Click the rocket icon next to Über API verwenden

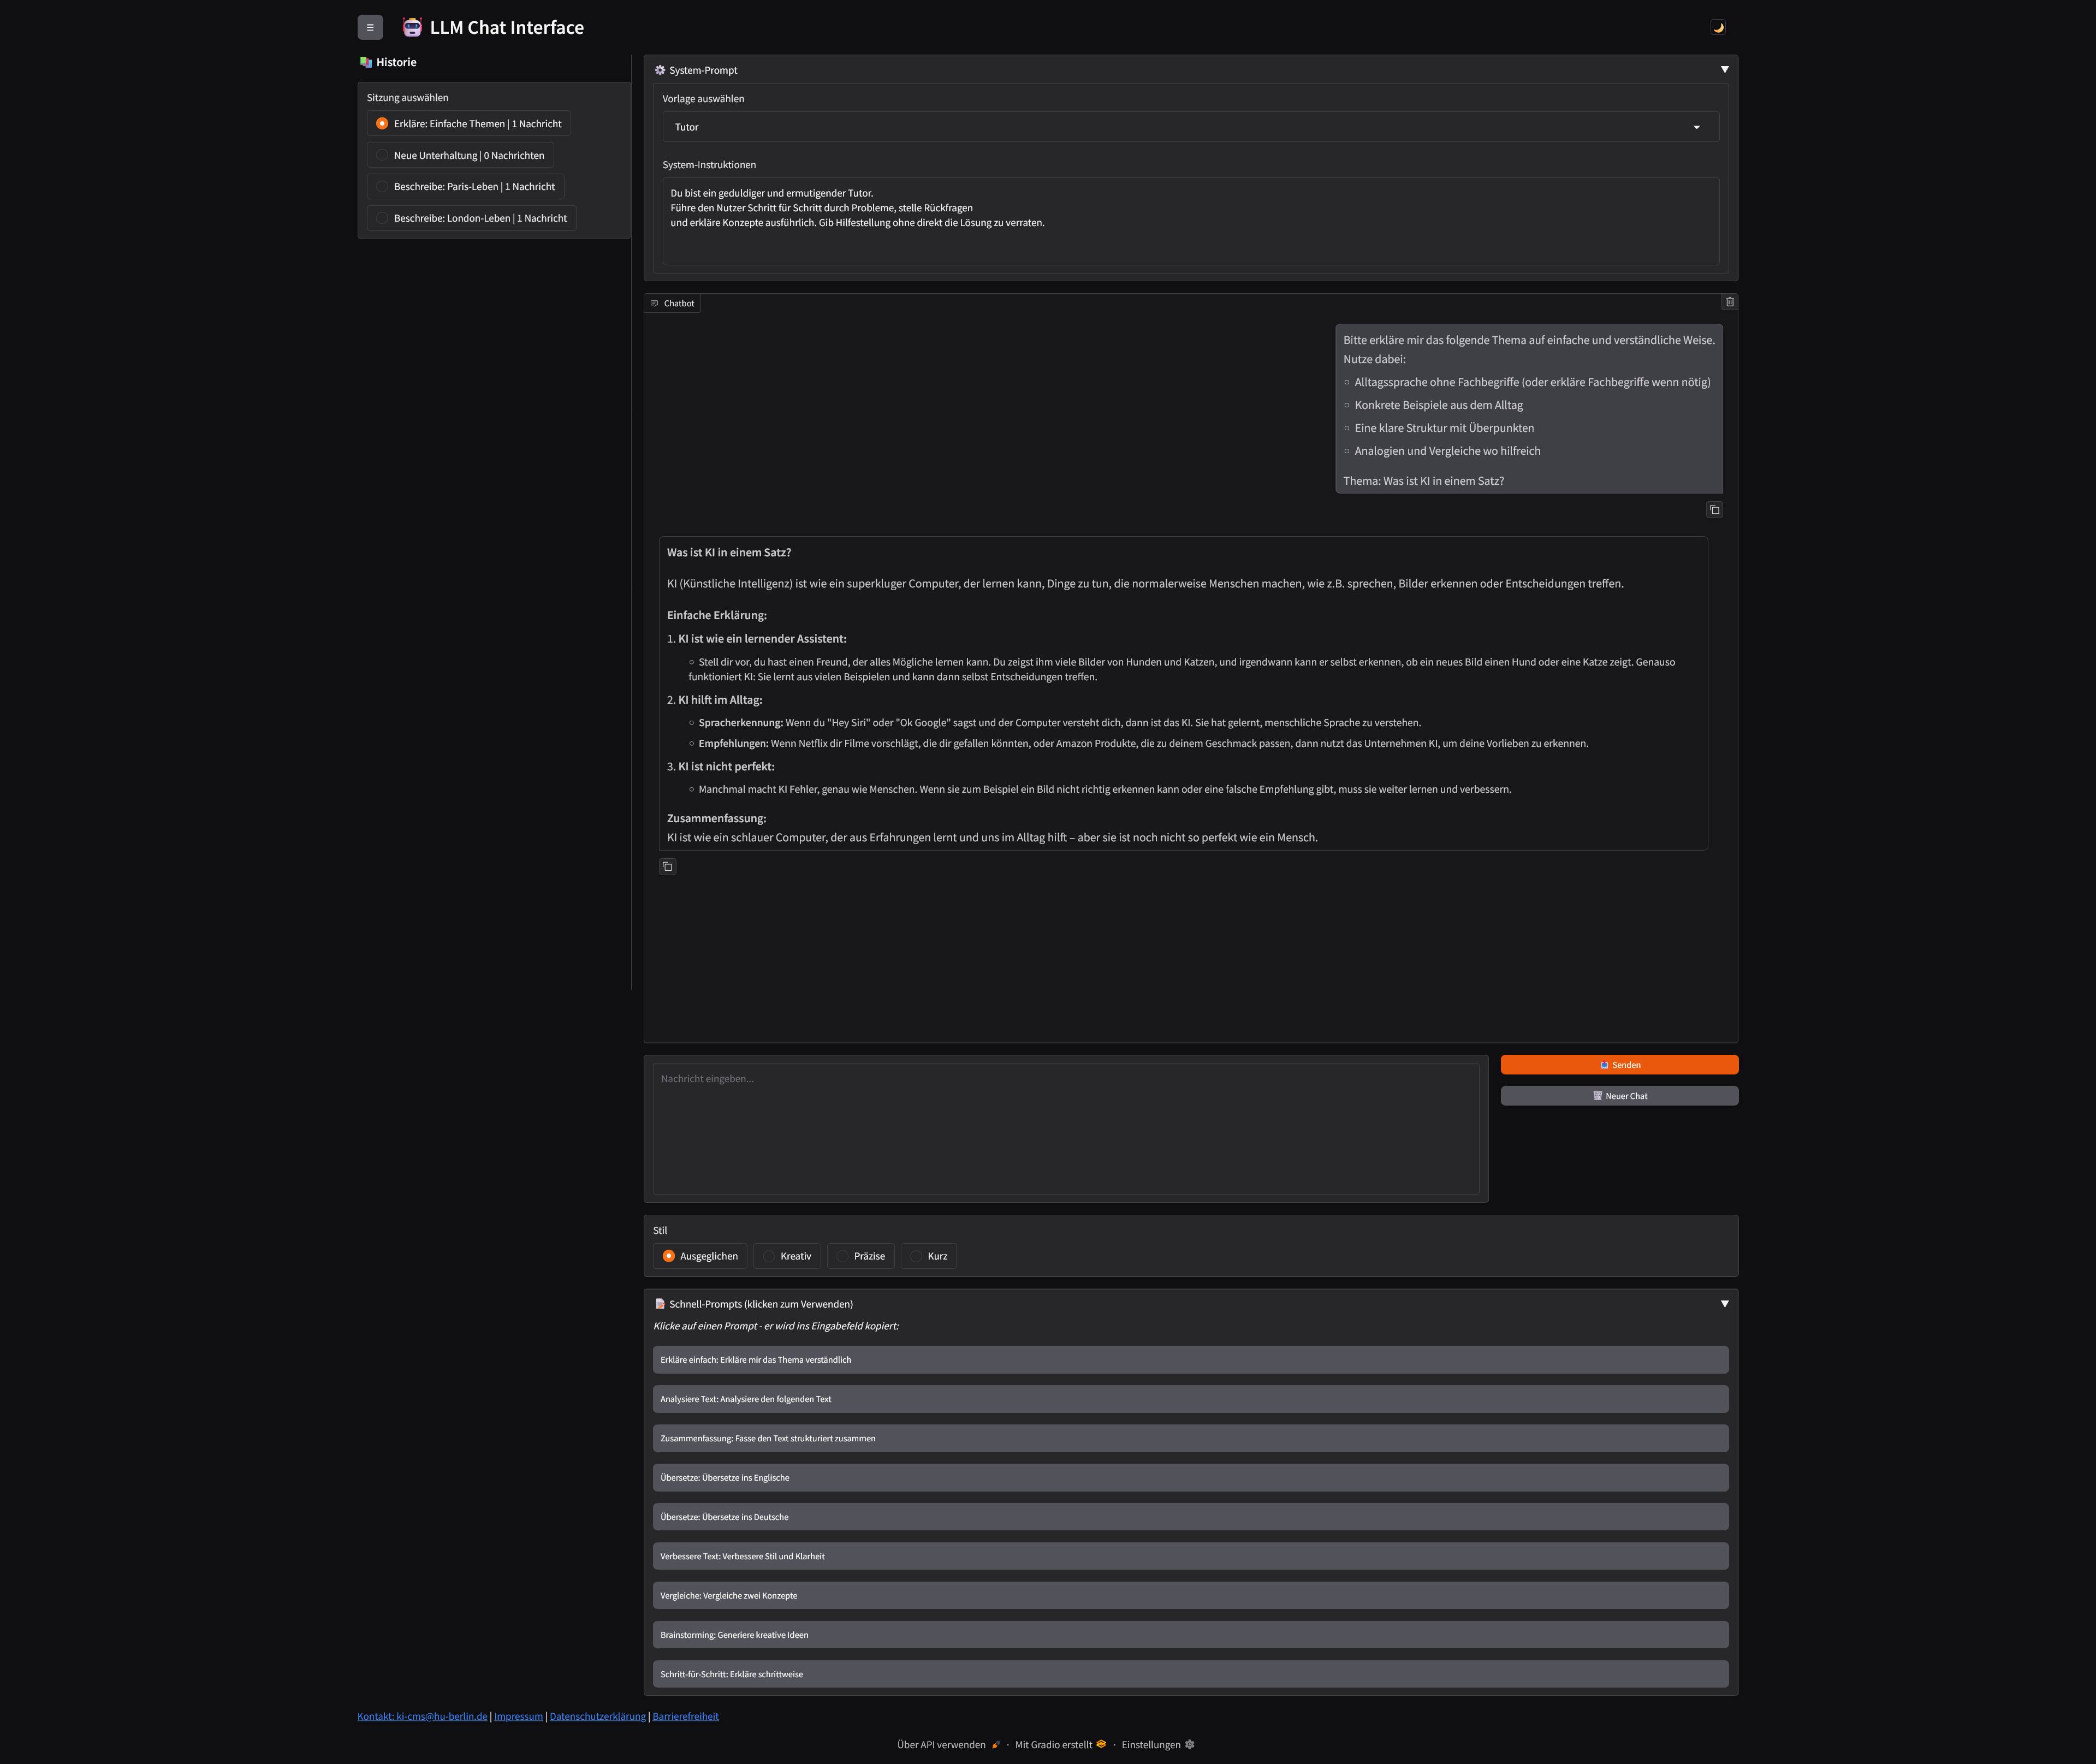coord(995,1744)
